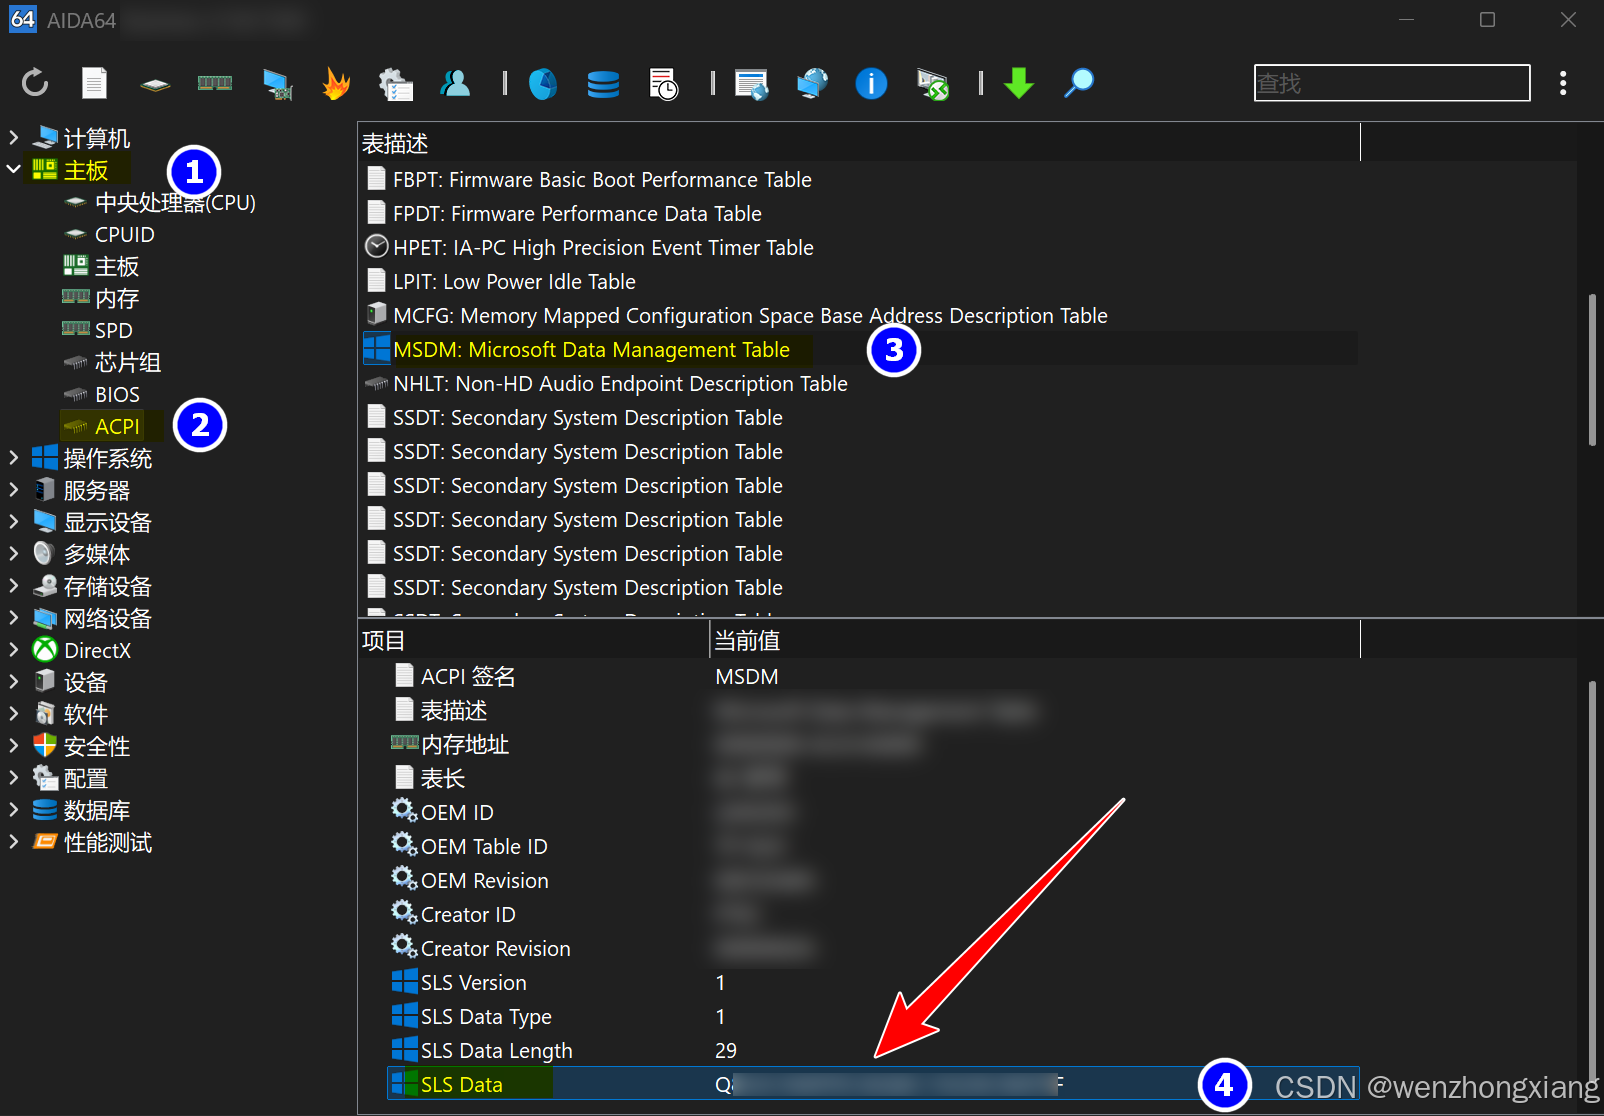Screen dimensions: 1604x1116
Task: Click the blue database stack icon
Action: (x=603, y=84)
